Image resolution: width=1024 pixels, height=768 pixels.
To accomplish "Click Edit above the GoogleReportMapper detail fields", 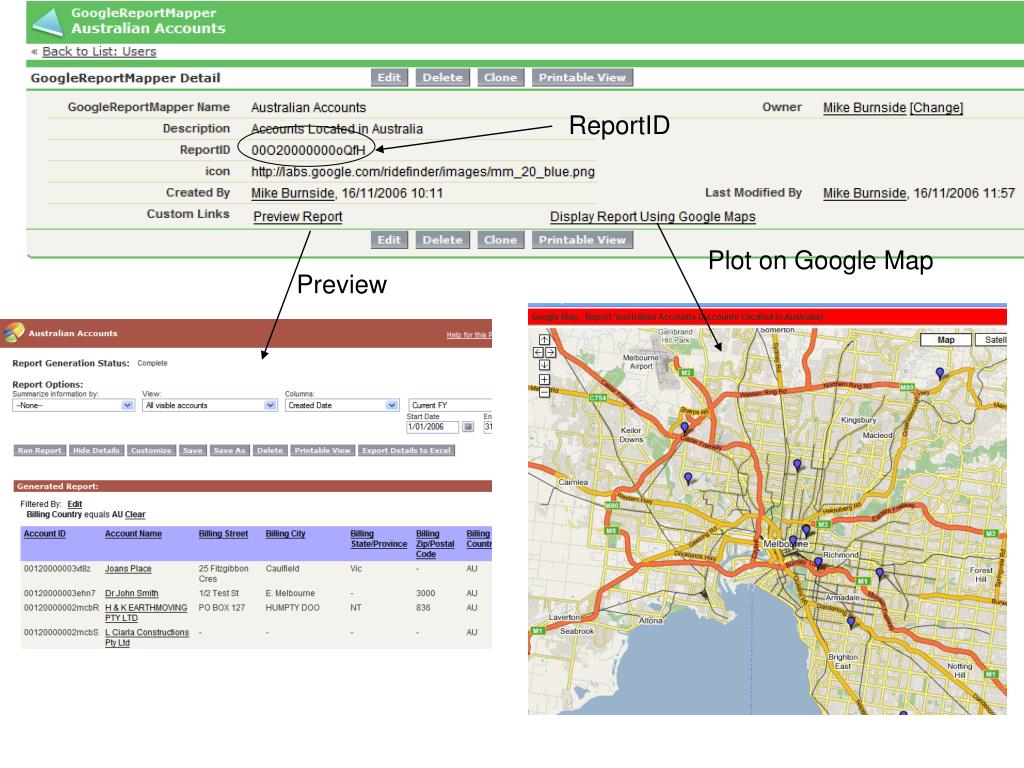I will pos(389,78).
